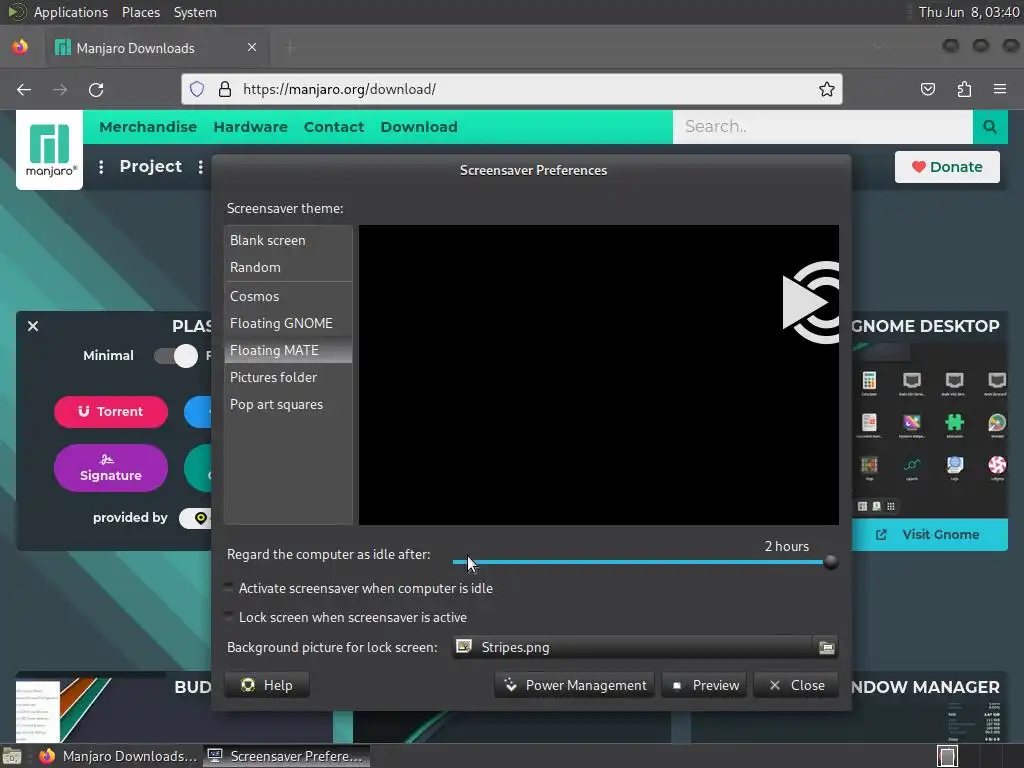Choose the Floating GNOME theme

[288, 323]
